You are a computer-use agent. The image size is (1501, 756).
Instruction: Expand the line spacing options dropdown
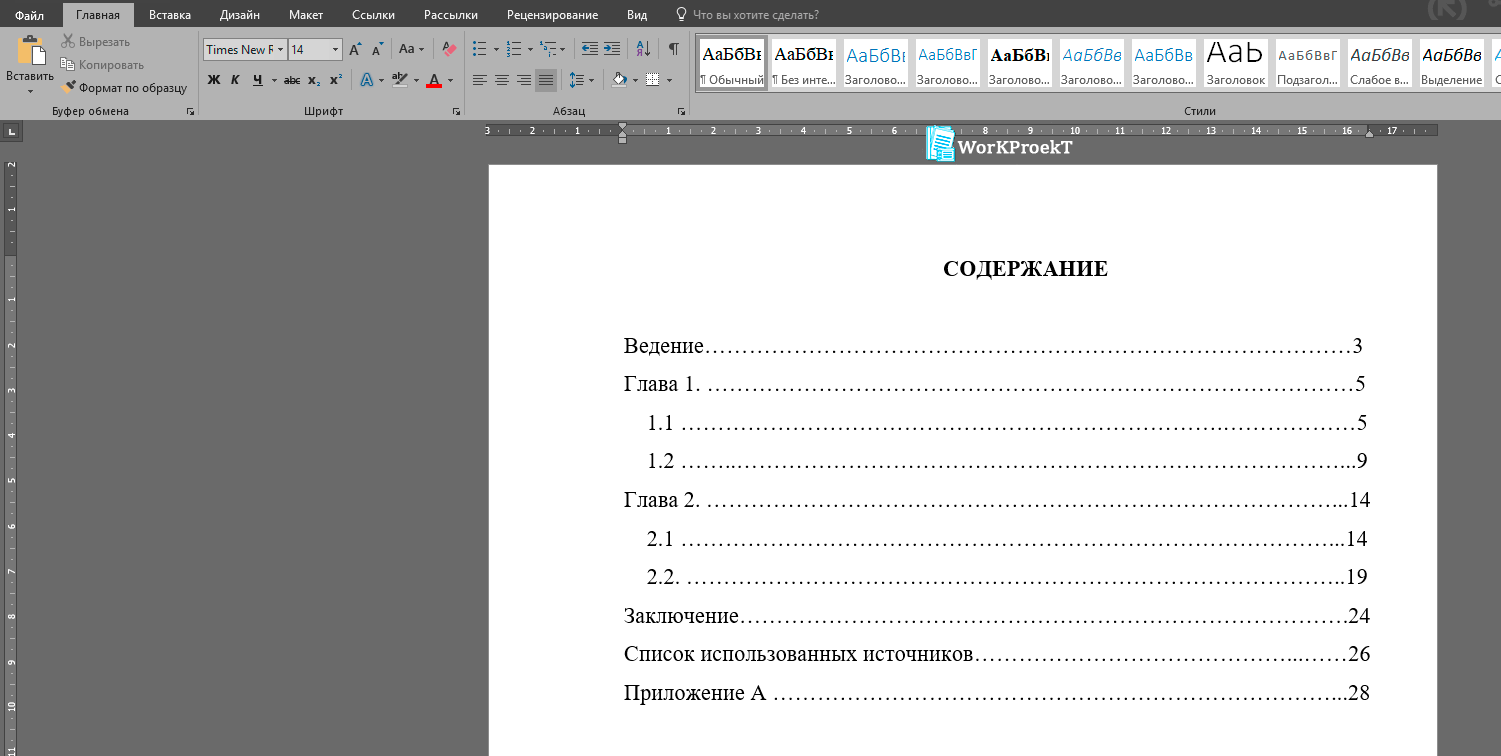point(591,80)
